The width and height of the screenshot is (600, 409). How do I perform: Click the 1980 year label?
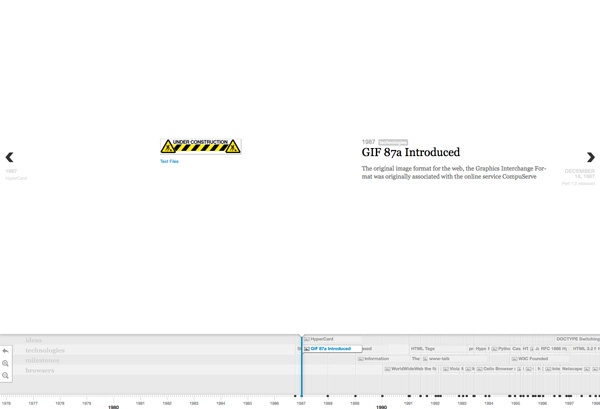[x=113, y=407]
